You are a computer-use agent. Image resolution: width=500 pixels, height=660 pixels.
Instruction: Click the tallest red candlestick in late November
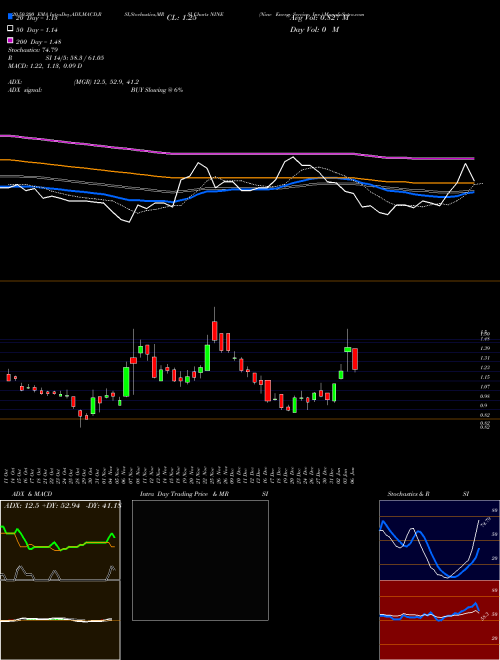(x=215, y=331)
